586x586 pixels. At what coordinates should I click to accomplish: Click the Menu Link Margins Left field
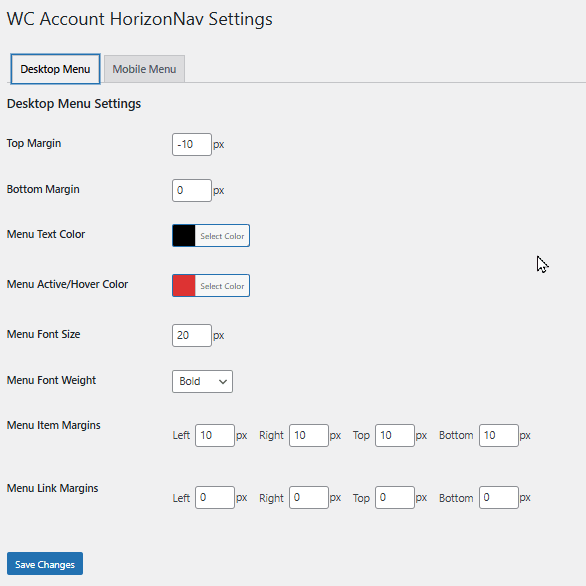pyautogui.click(x=215, y=497)
